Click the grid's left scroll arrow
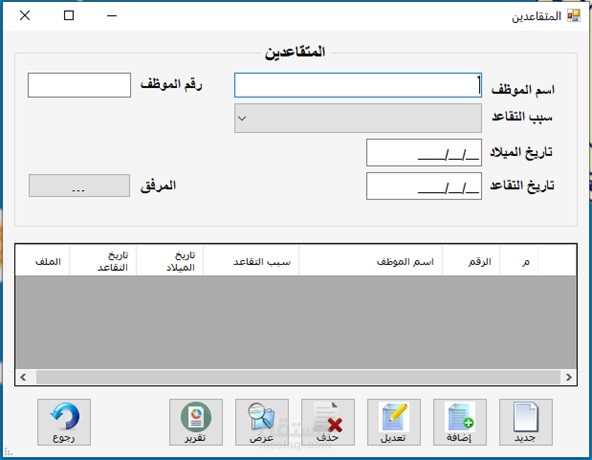This screenshot has height=460, width=592. coord(23,377)
